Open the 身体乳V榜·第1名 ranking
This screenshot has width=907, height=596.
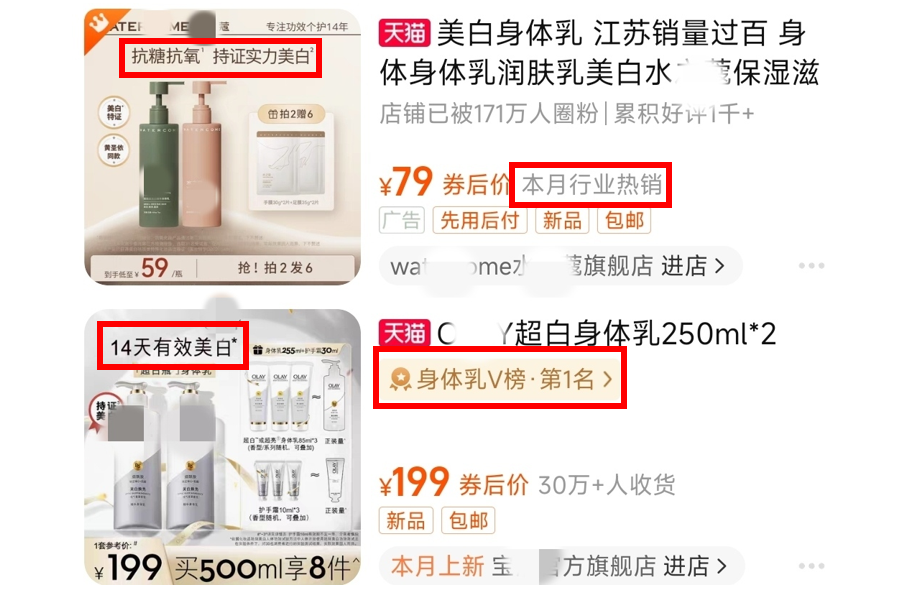(500, 380)
